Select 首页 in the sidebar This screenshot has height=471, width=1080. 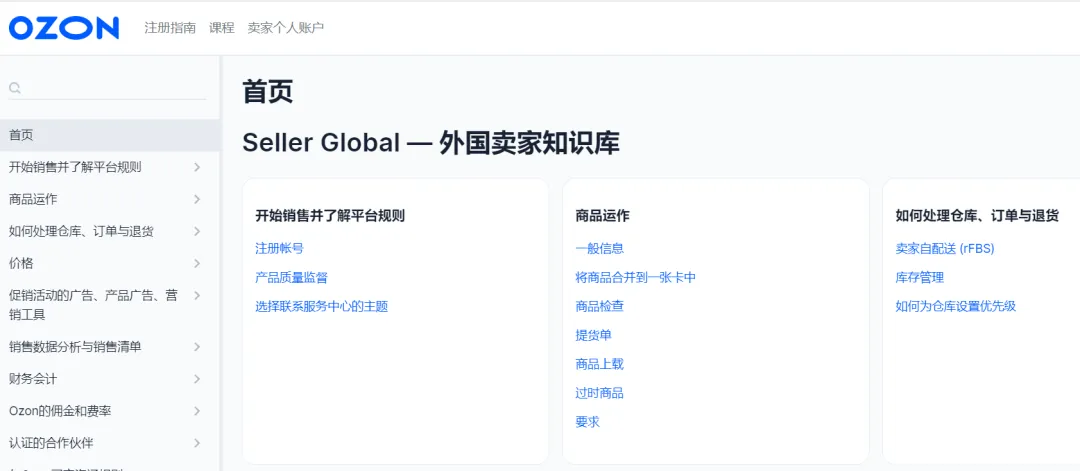click(110, 135)
